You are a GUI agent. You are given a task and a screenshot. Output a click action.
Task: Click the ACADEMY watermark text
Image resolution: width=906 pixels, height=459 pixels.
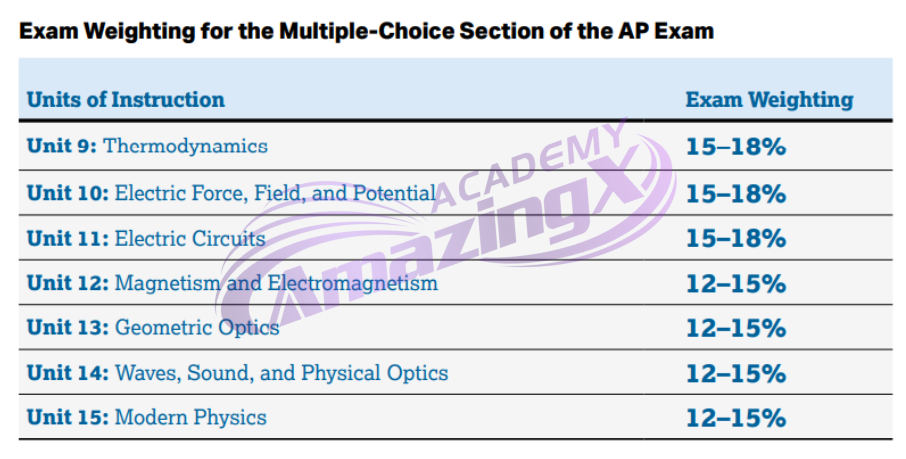pyautogui.click(x=529, y=165)
